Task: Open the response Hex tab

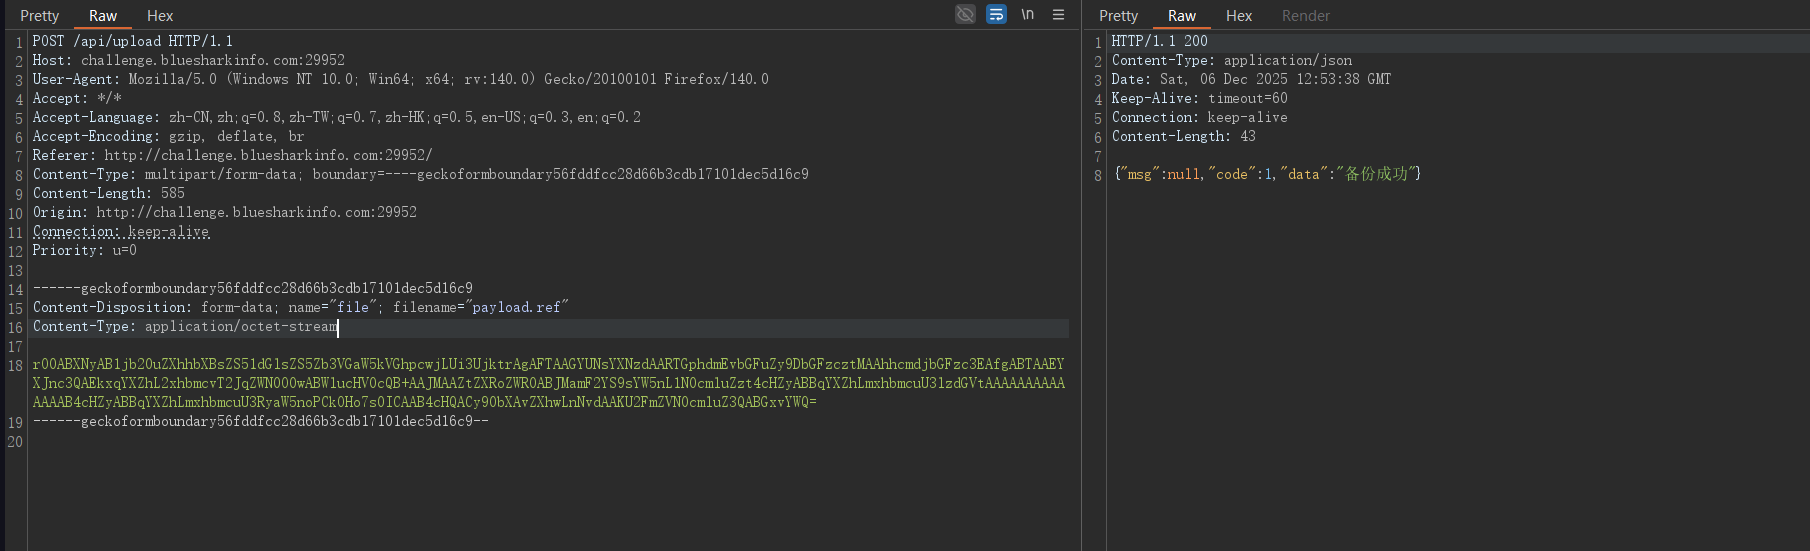Action: point(1239,16)
